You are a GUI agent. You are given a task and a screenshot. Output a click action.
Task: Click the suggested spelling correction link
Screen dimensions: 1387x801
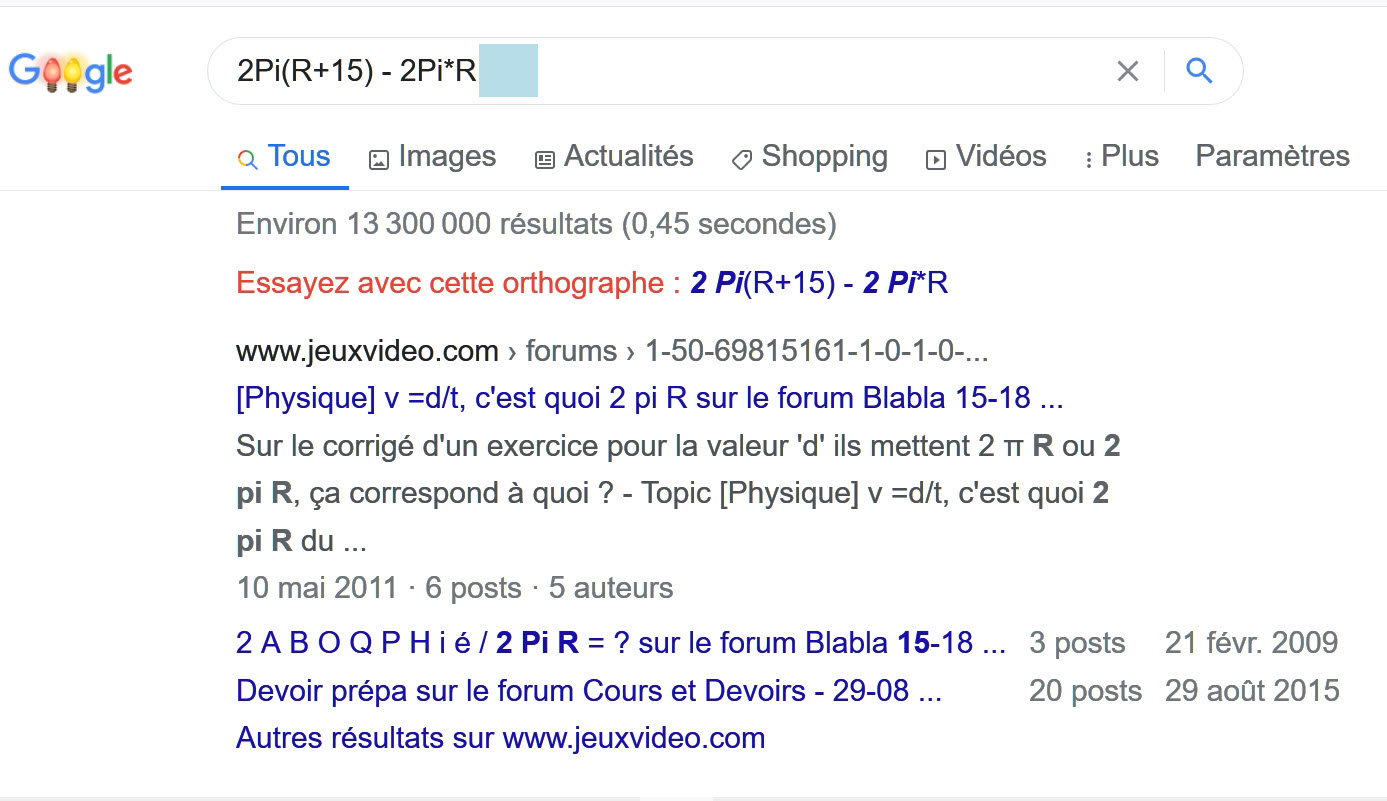click(x=819, y=284)
